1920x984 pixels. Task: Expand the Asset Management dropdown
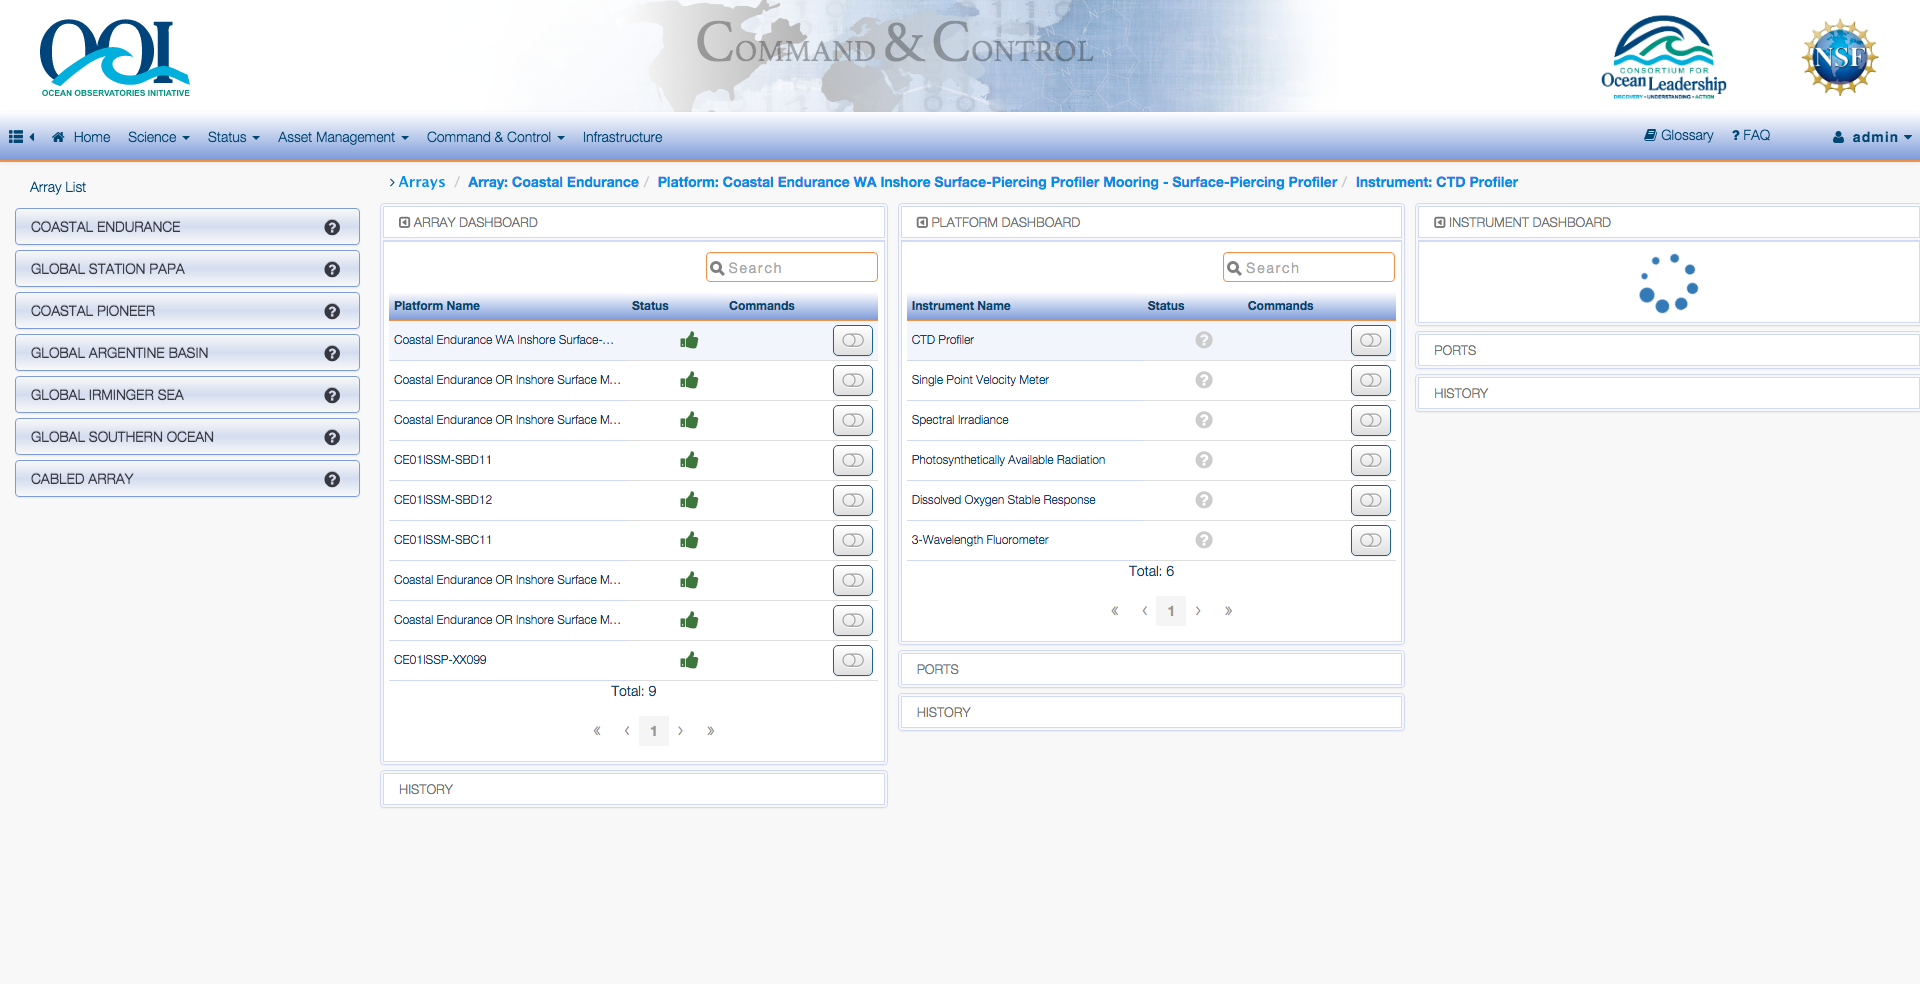[342, 137]
